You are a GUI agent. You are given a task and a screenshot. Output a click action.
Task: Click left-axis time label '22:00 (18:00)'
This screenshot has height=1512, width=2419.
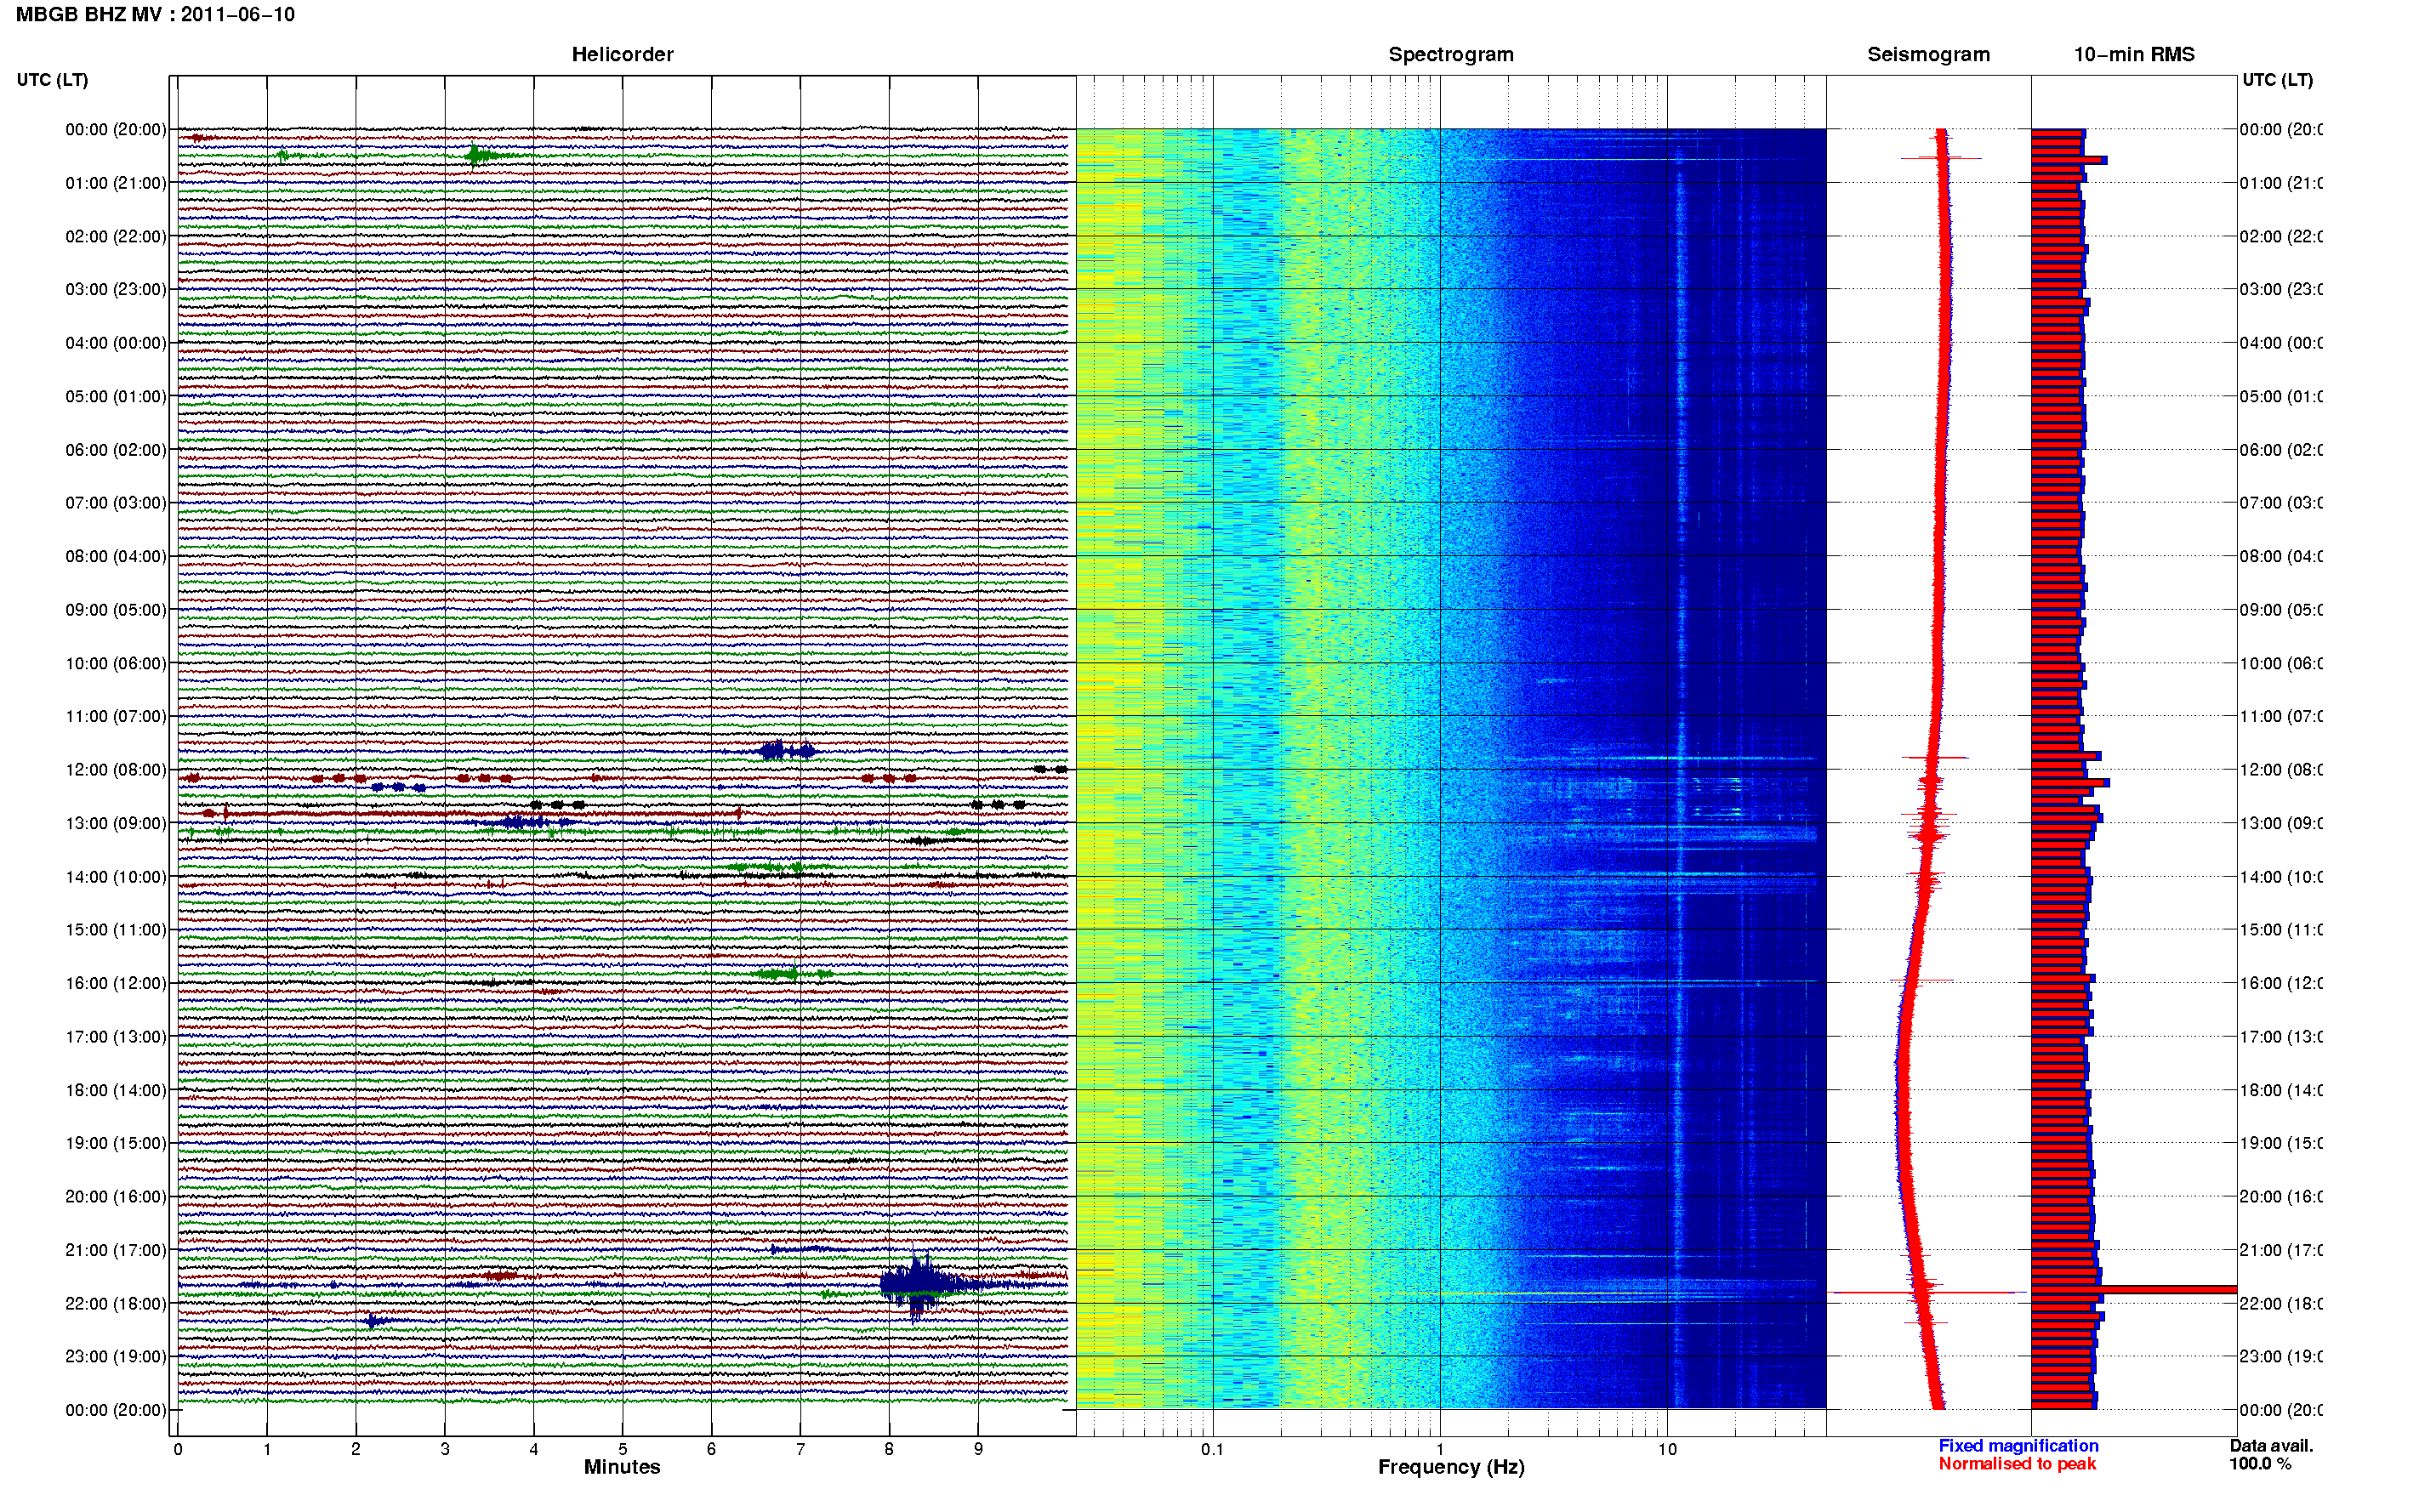pos(116,1303)
